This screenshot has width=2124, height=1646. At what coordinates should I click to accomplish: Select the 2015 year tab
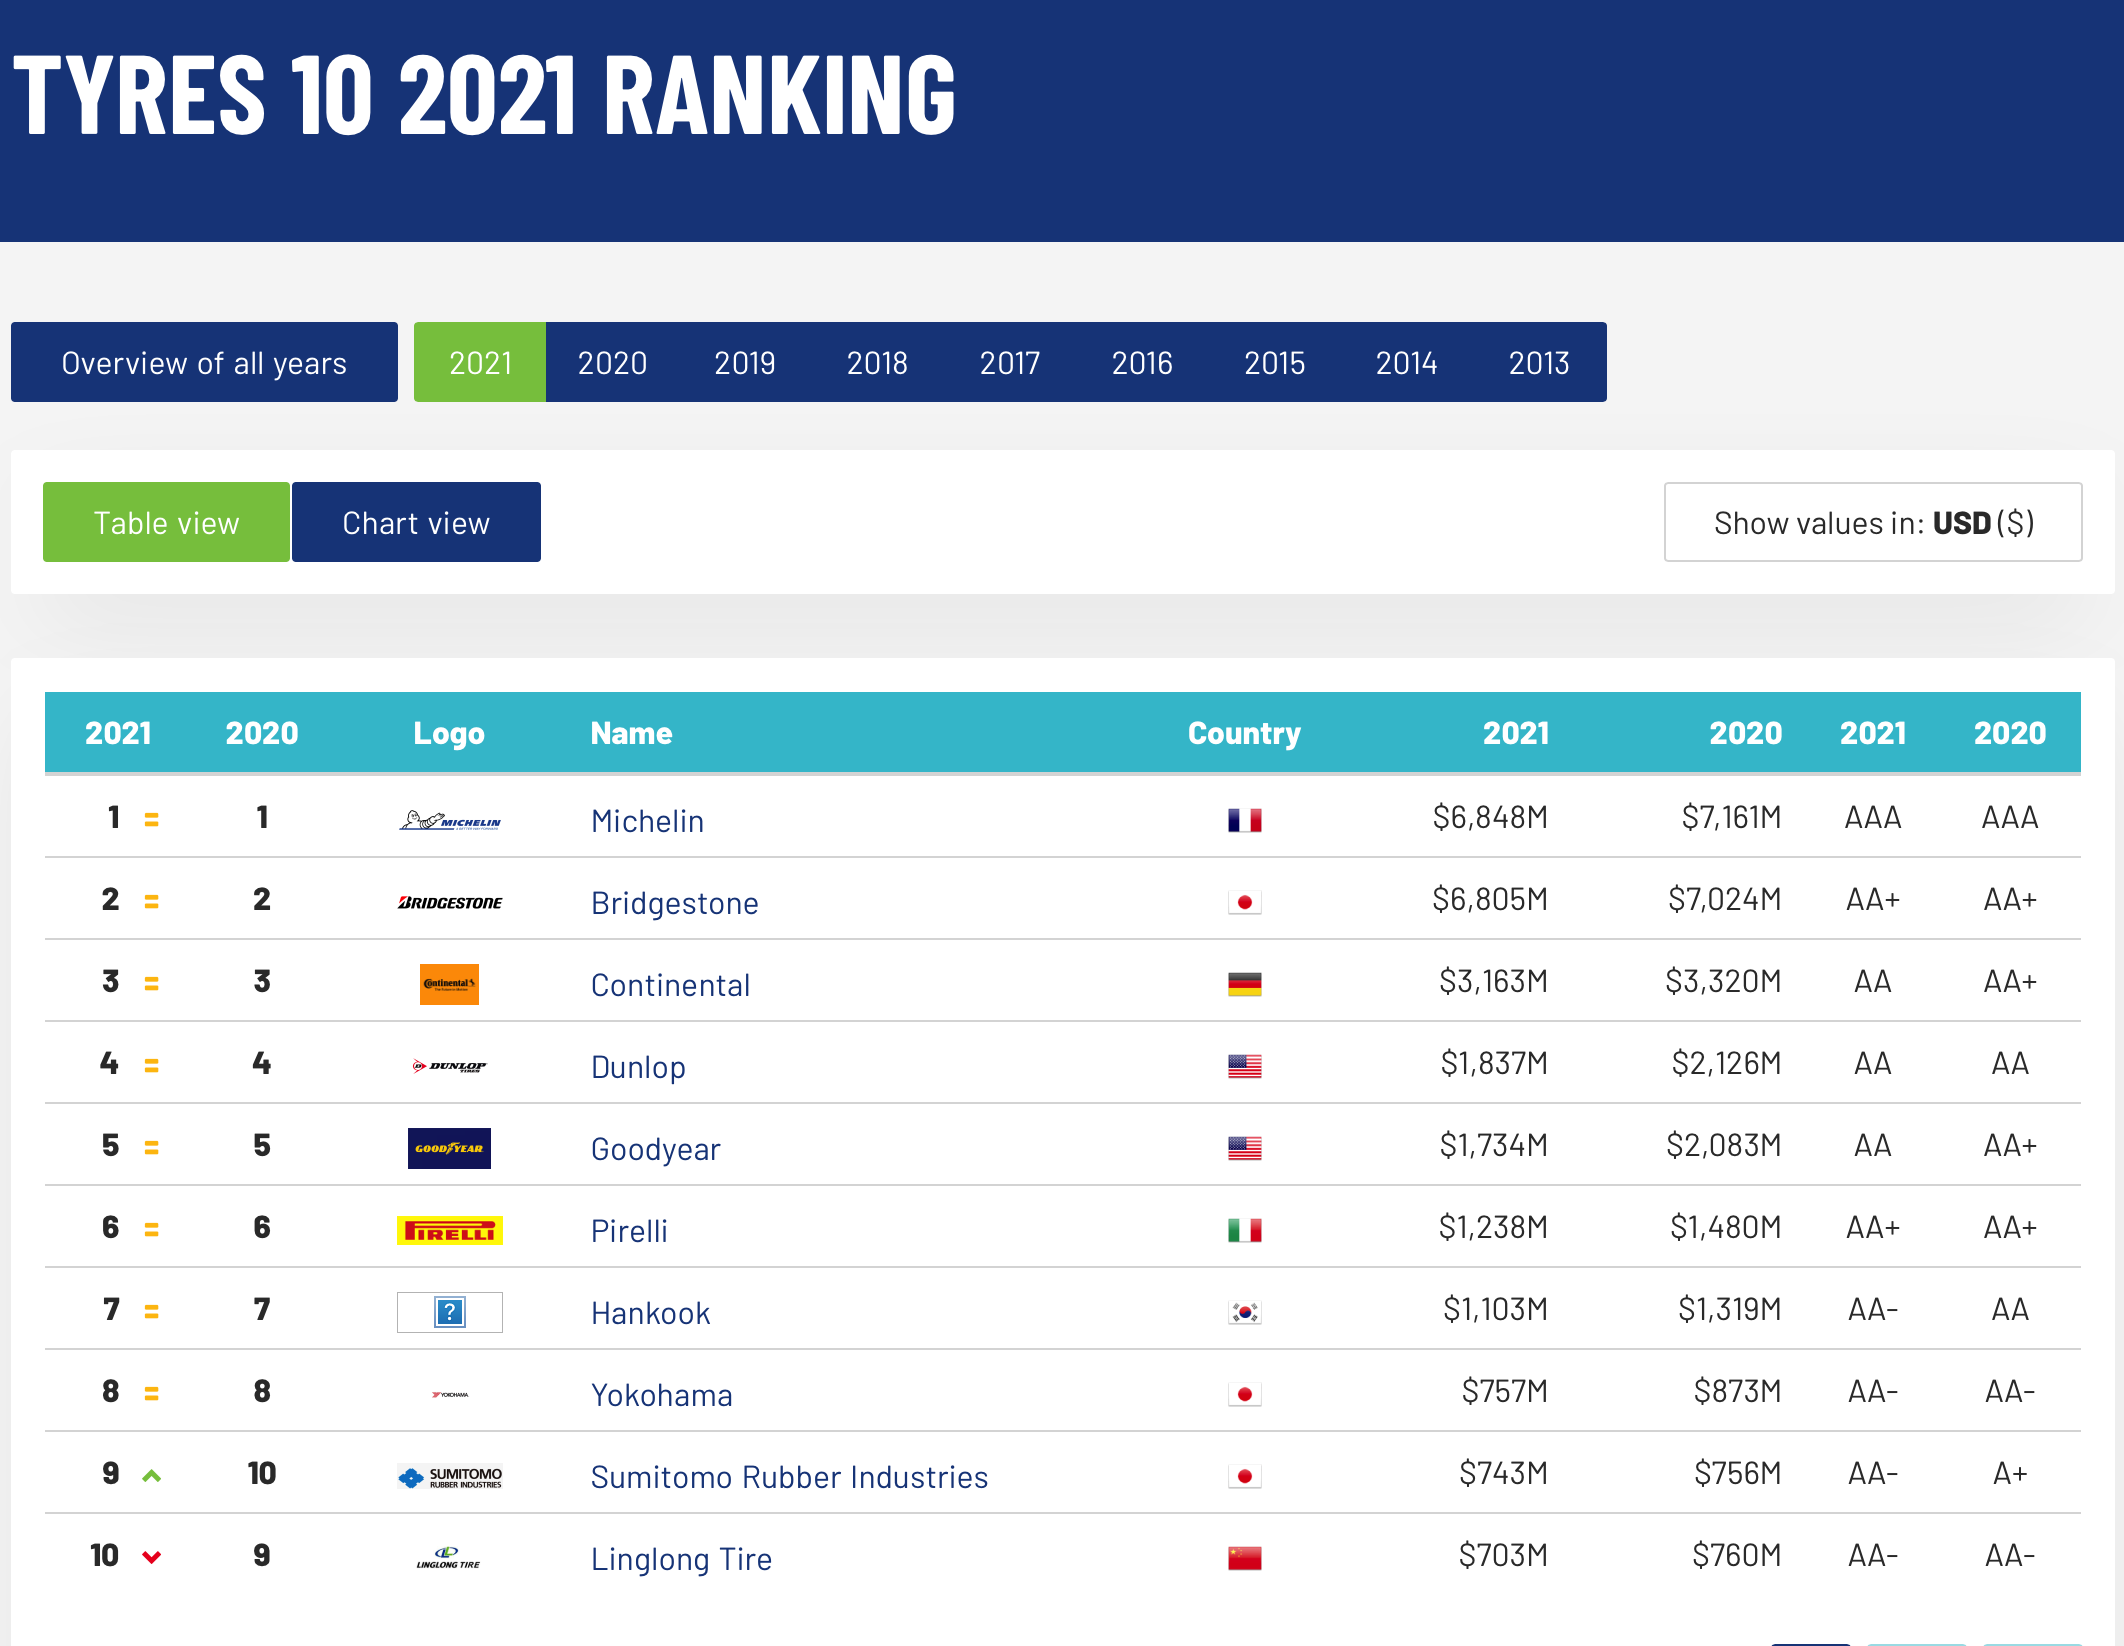click(x=1274, y=362)
